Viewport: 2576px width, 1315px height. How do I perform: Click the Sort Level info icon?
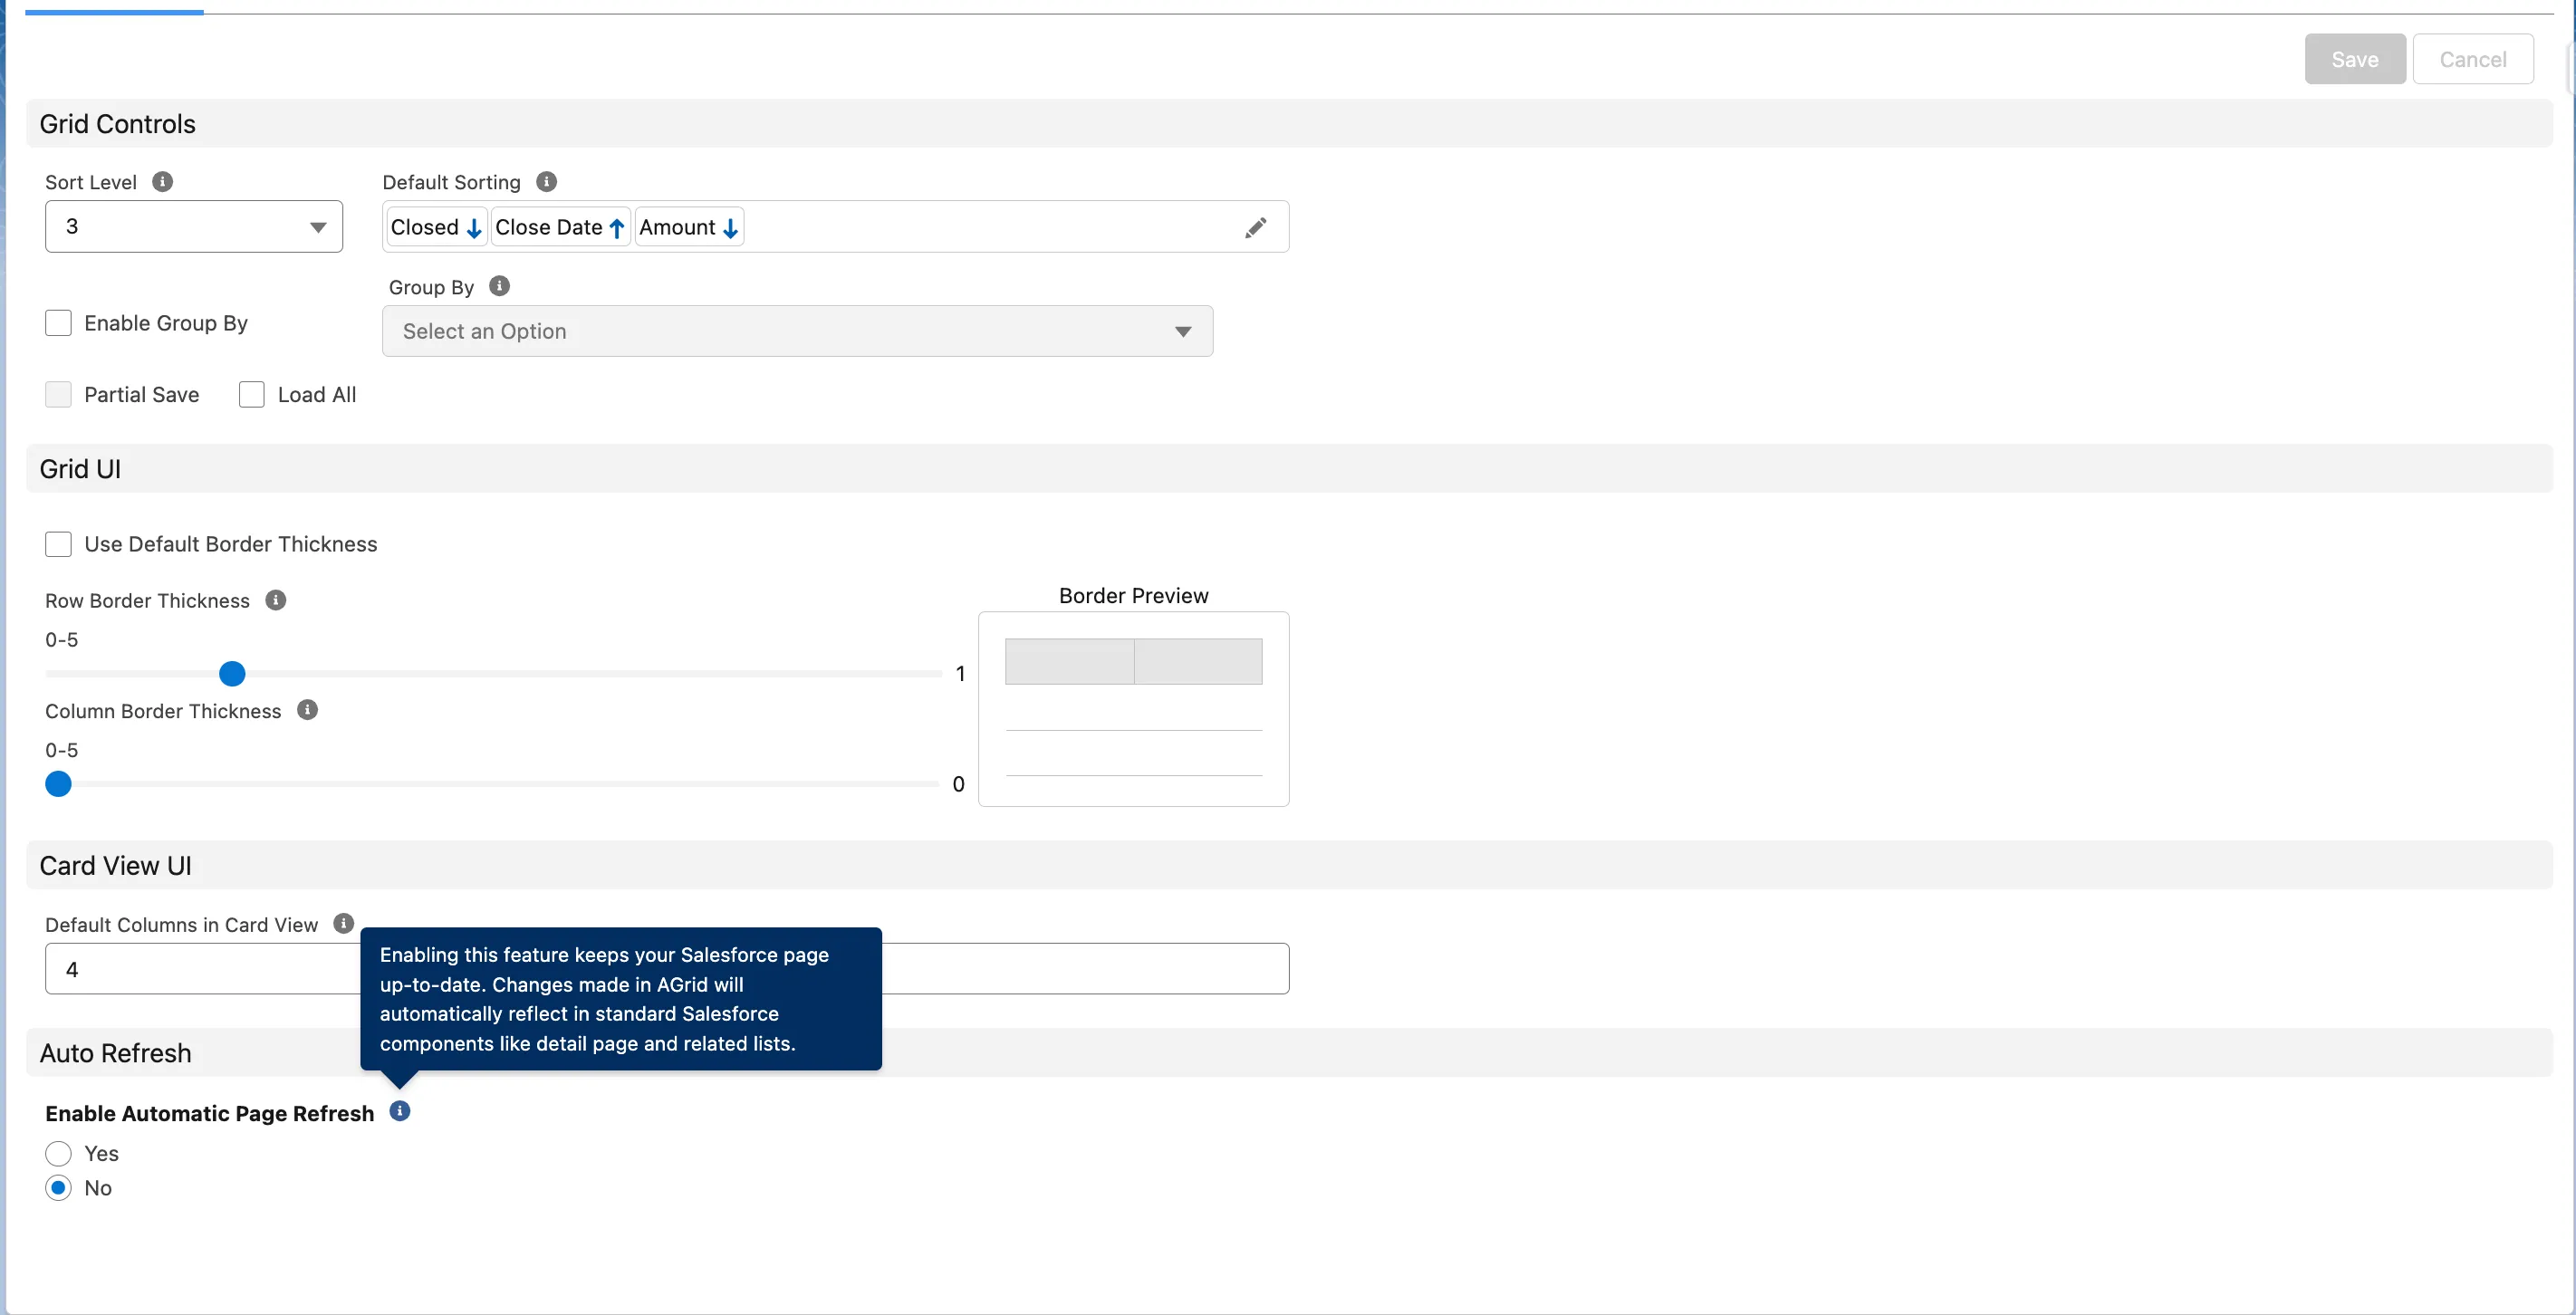point(162,181)
